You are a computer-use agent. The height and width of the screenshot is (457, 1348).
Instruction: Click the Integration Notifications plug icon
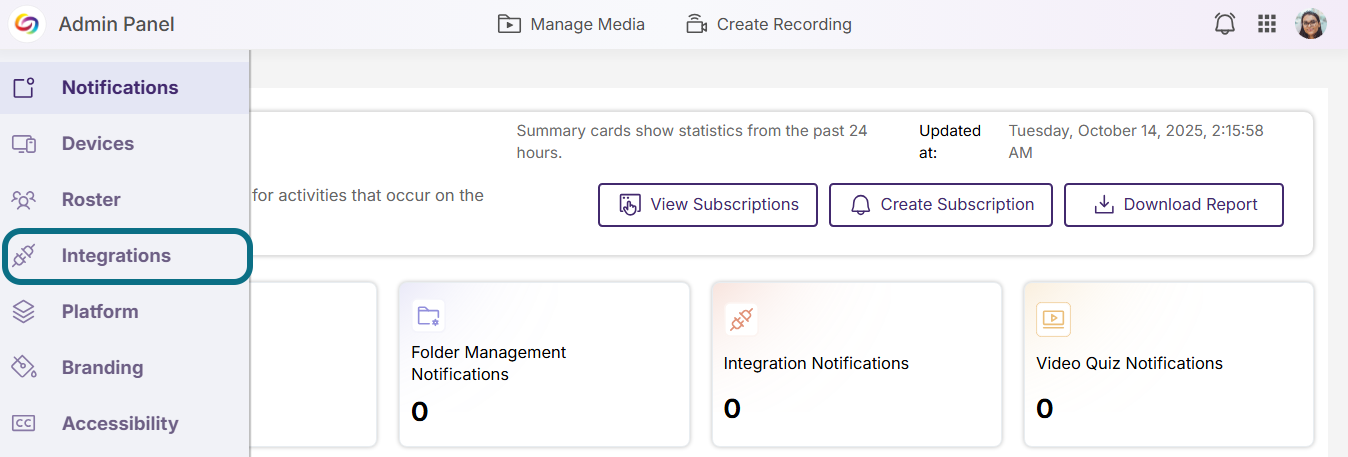pos(741,319)
